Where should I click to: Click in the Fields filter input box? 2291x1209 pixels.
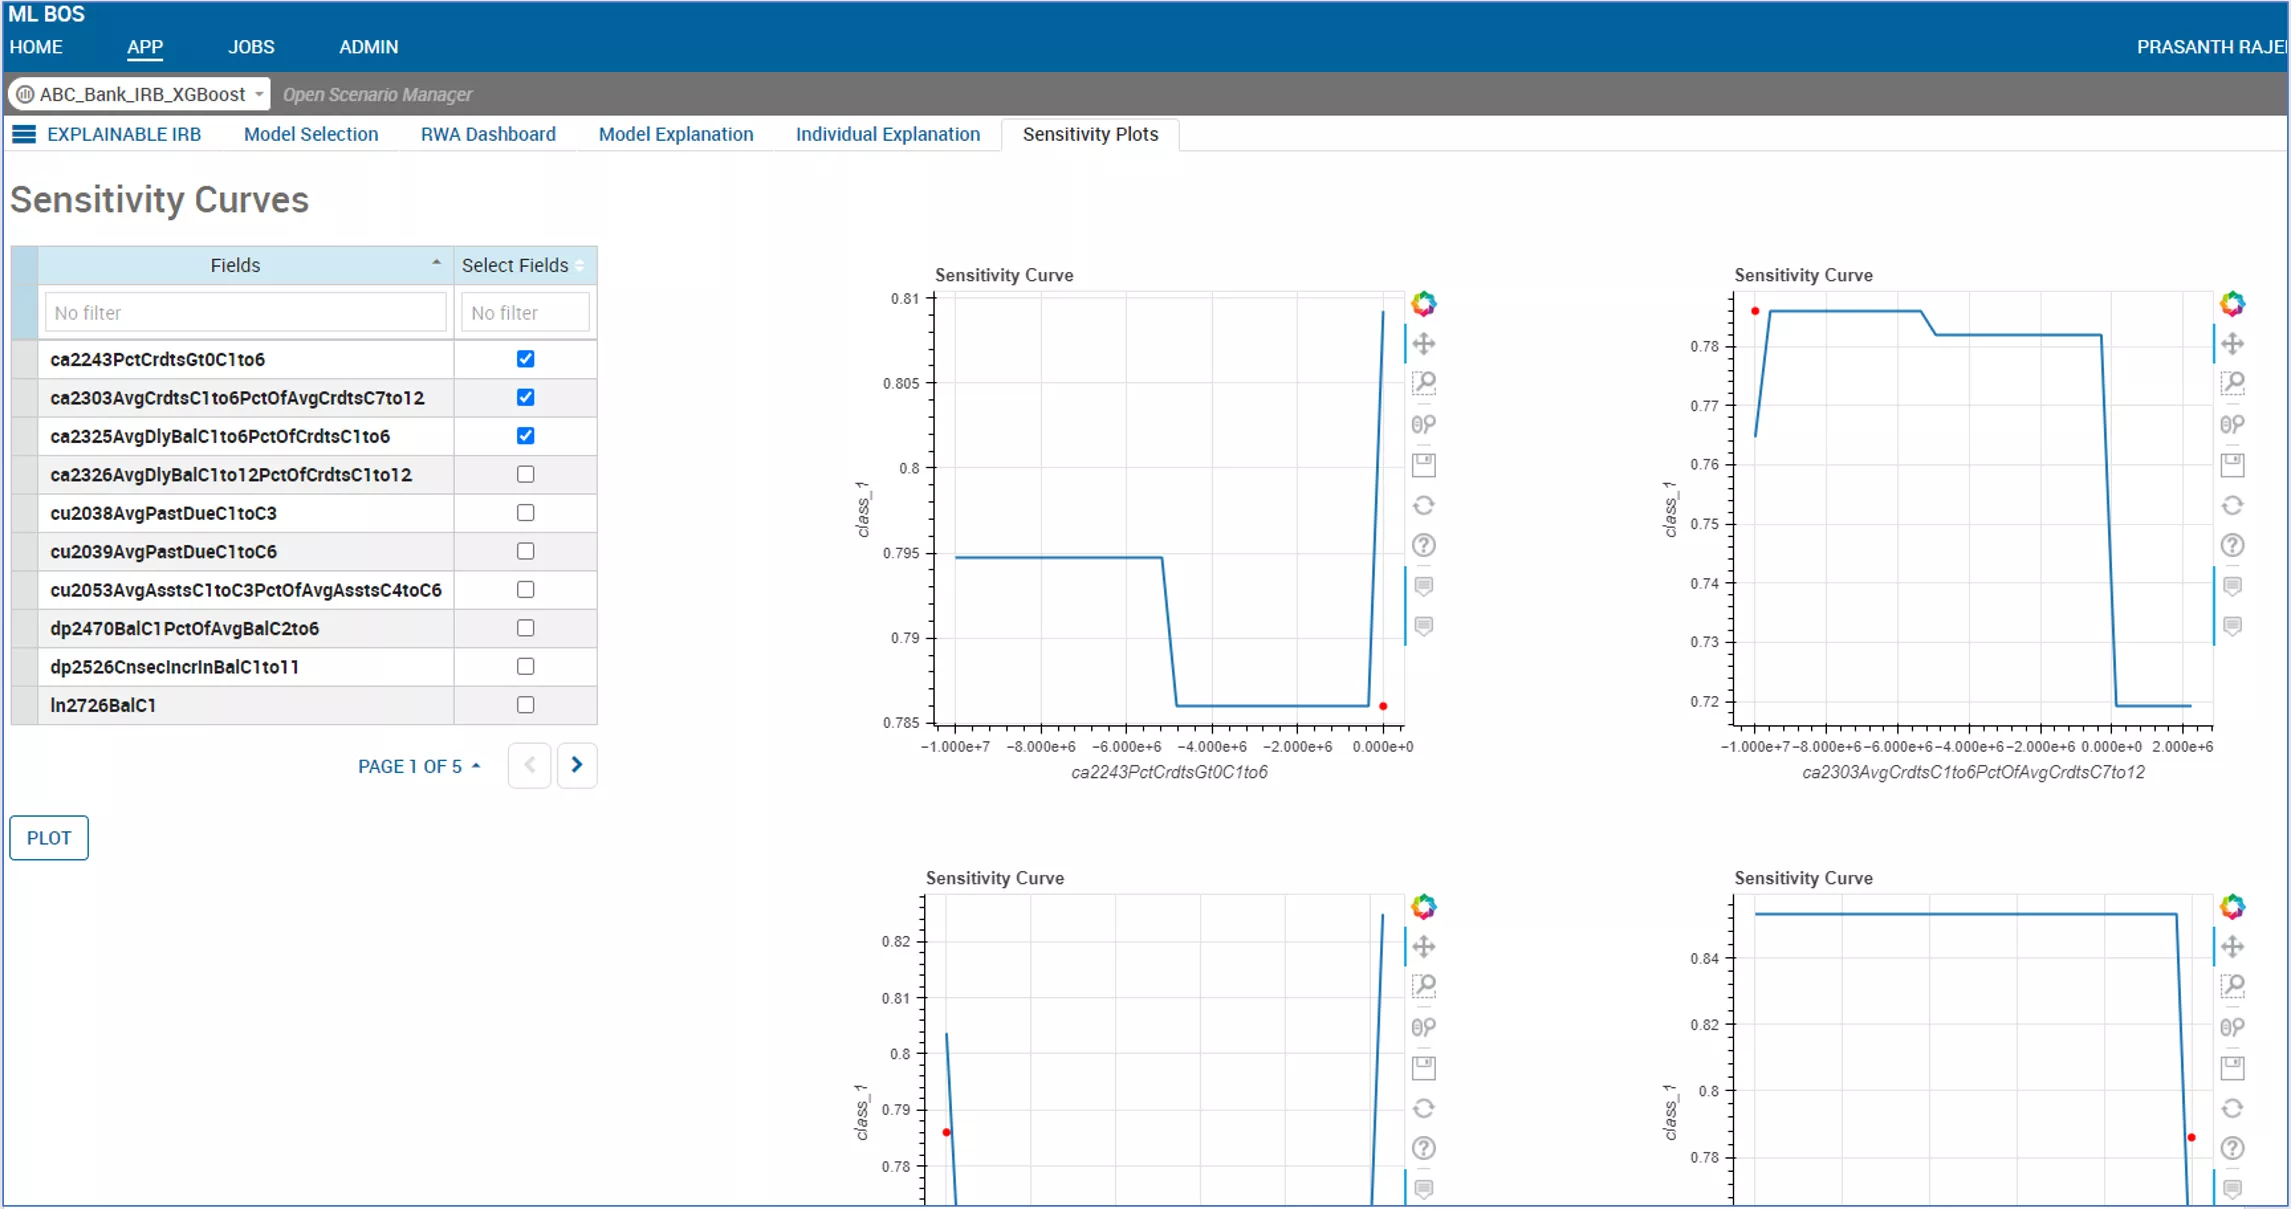point(244,312)
